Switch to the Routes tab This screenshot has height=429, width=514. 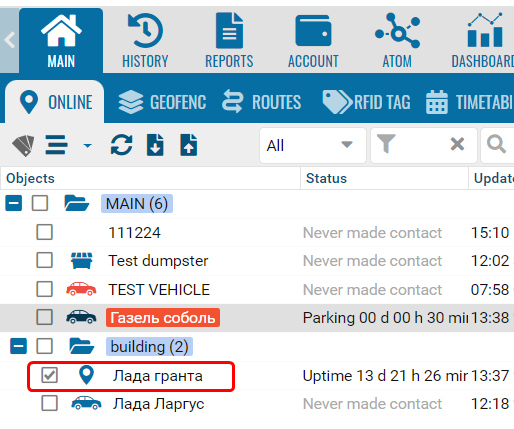tap(262, 102)
